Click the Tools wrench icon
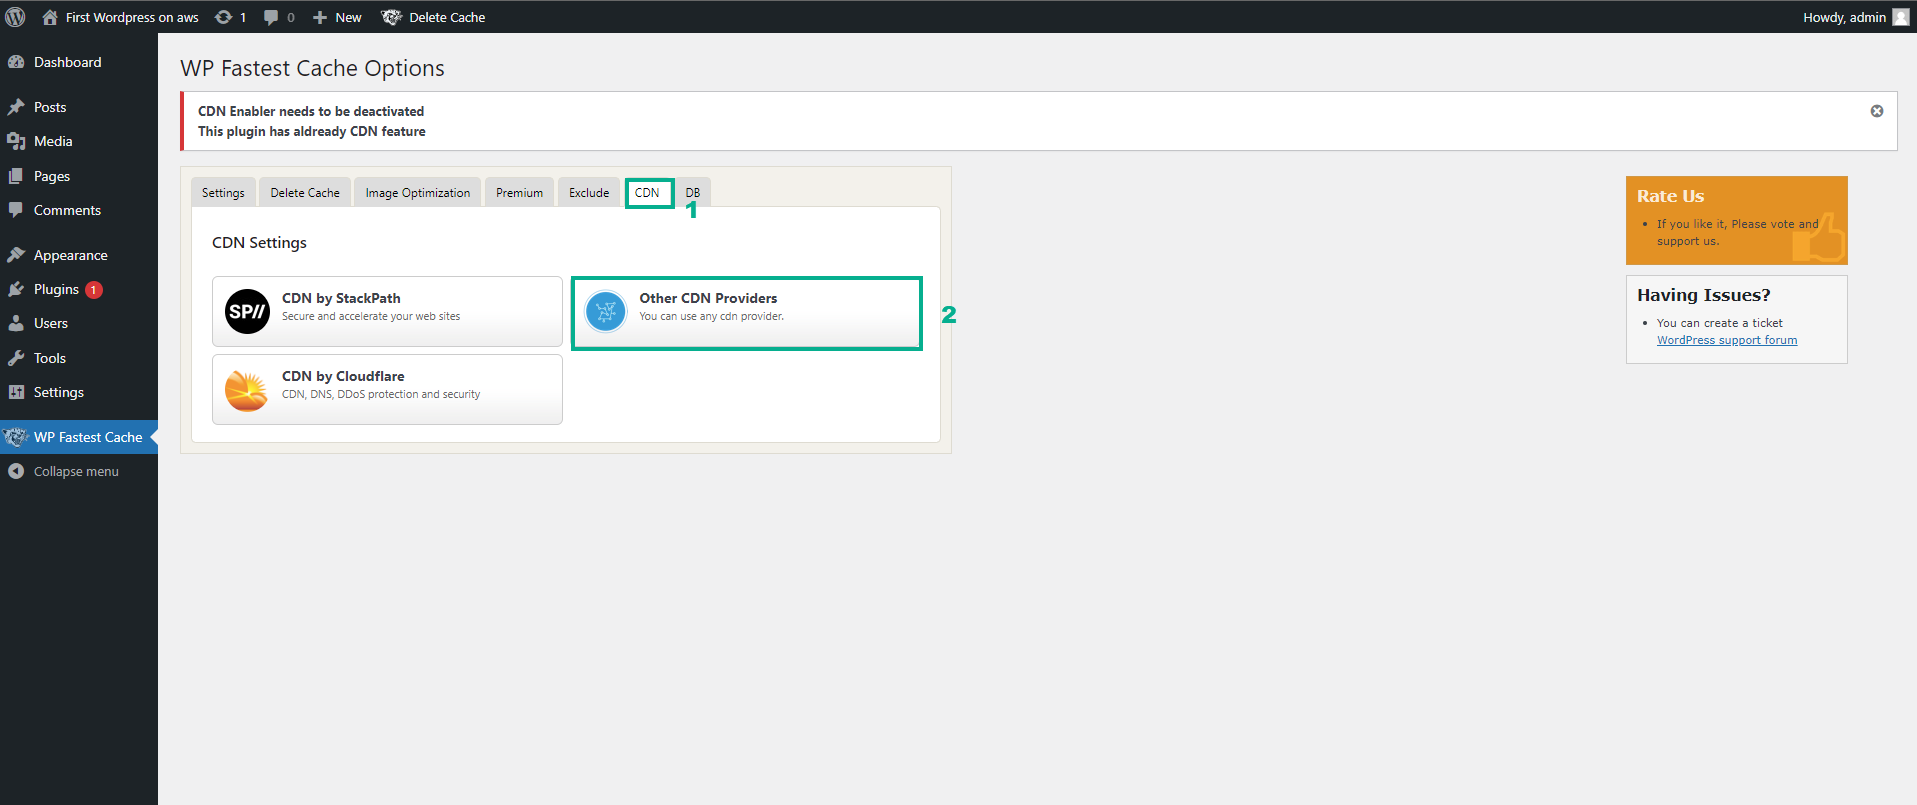 click(x=16, y=358)
